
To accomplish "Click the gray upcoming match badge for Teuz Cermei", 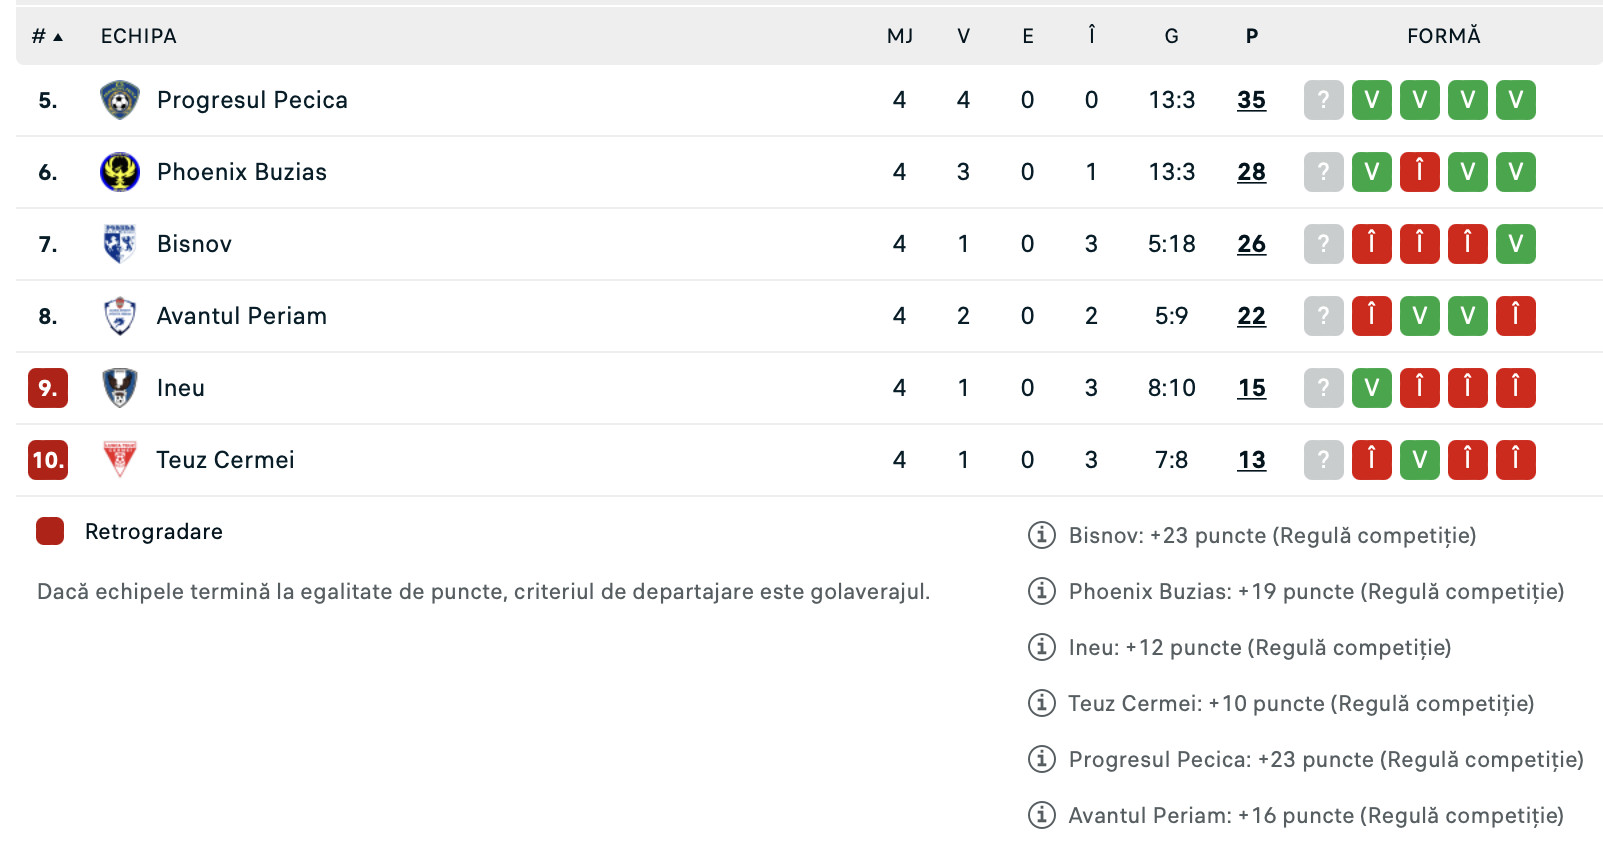I will [1324, 460].
